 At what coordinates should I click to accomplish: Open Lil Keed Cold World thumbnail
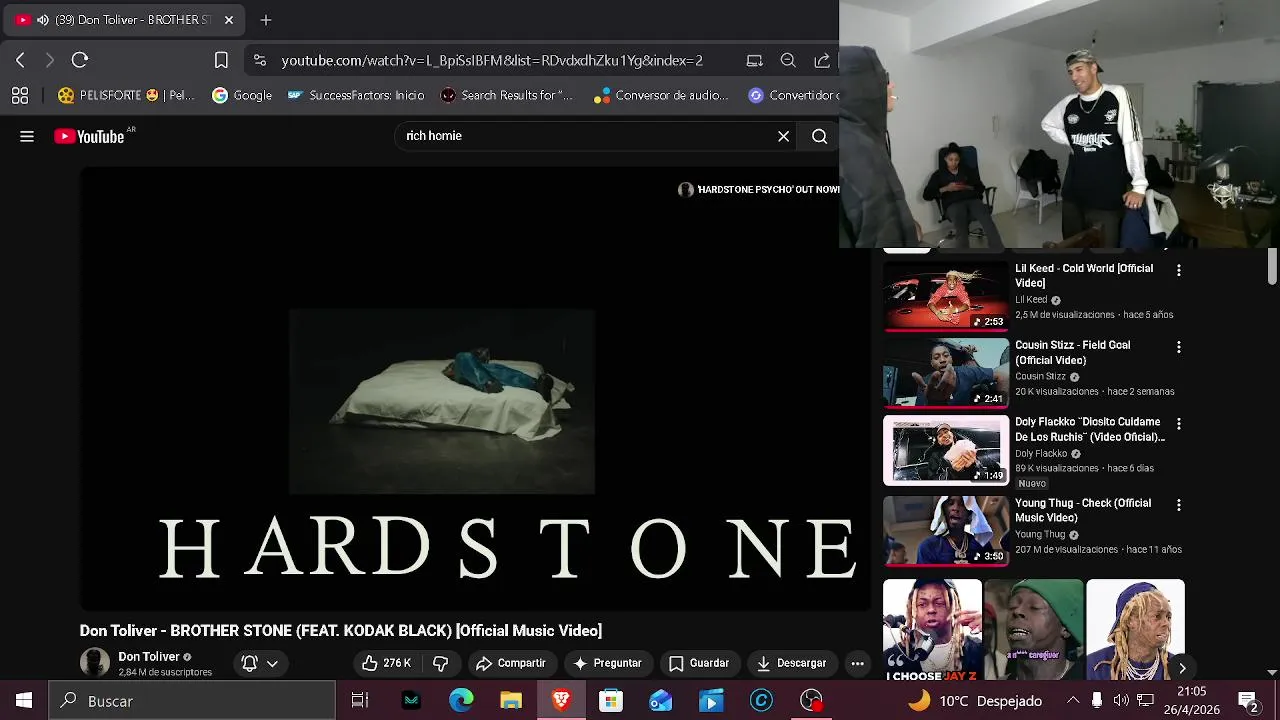(x=946, y=296)
